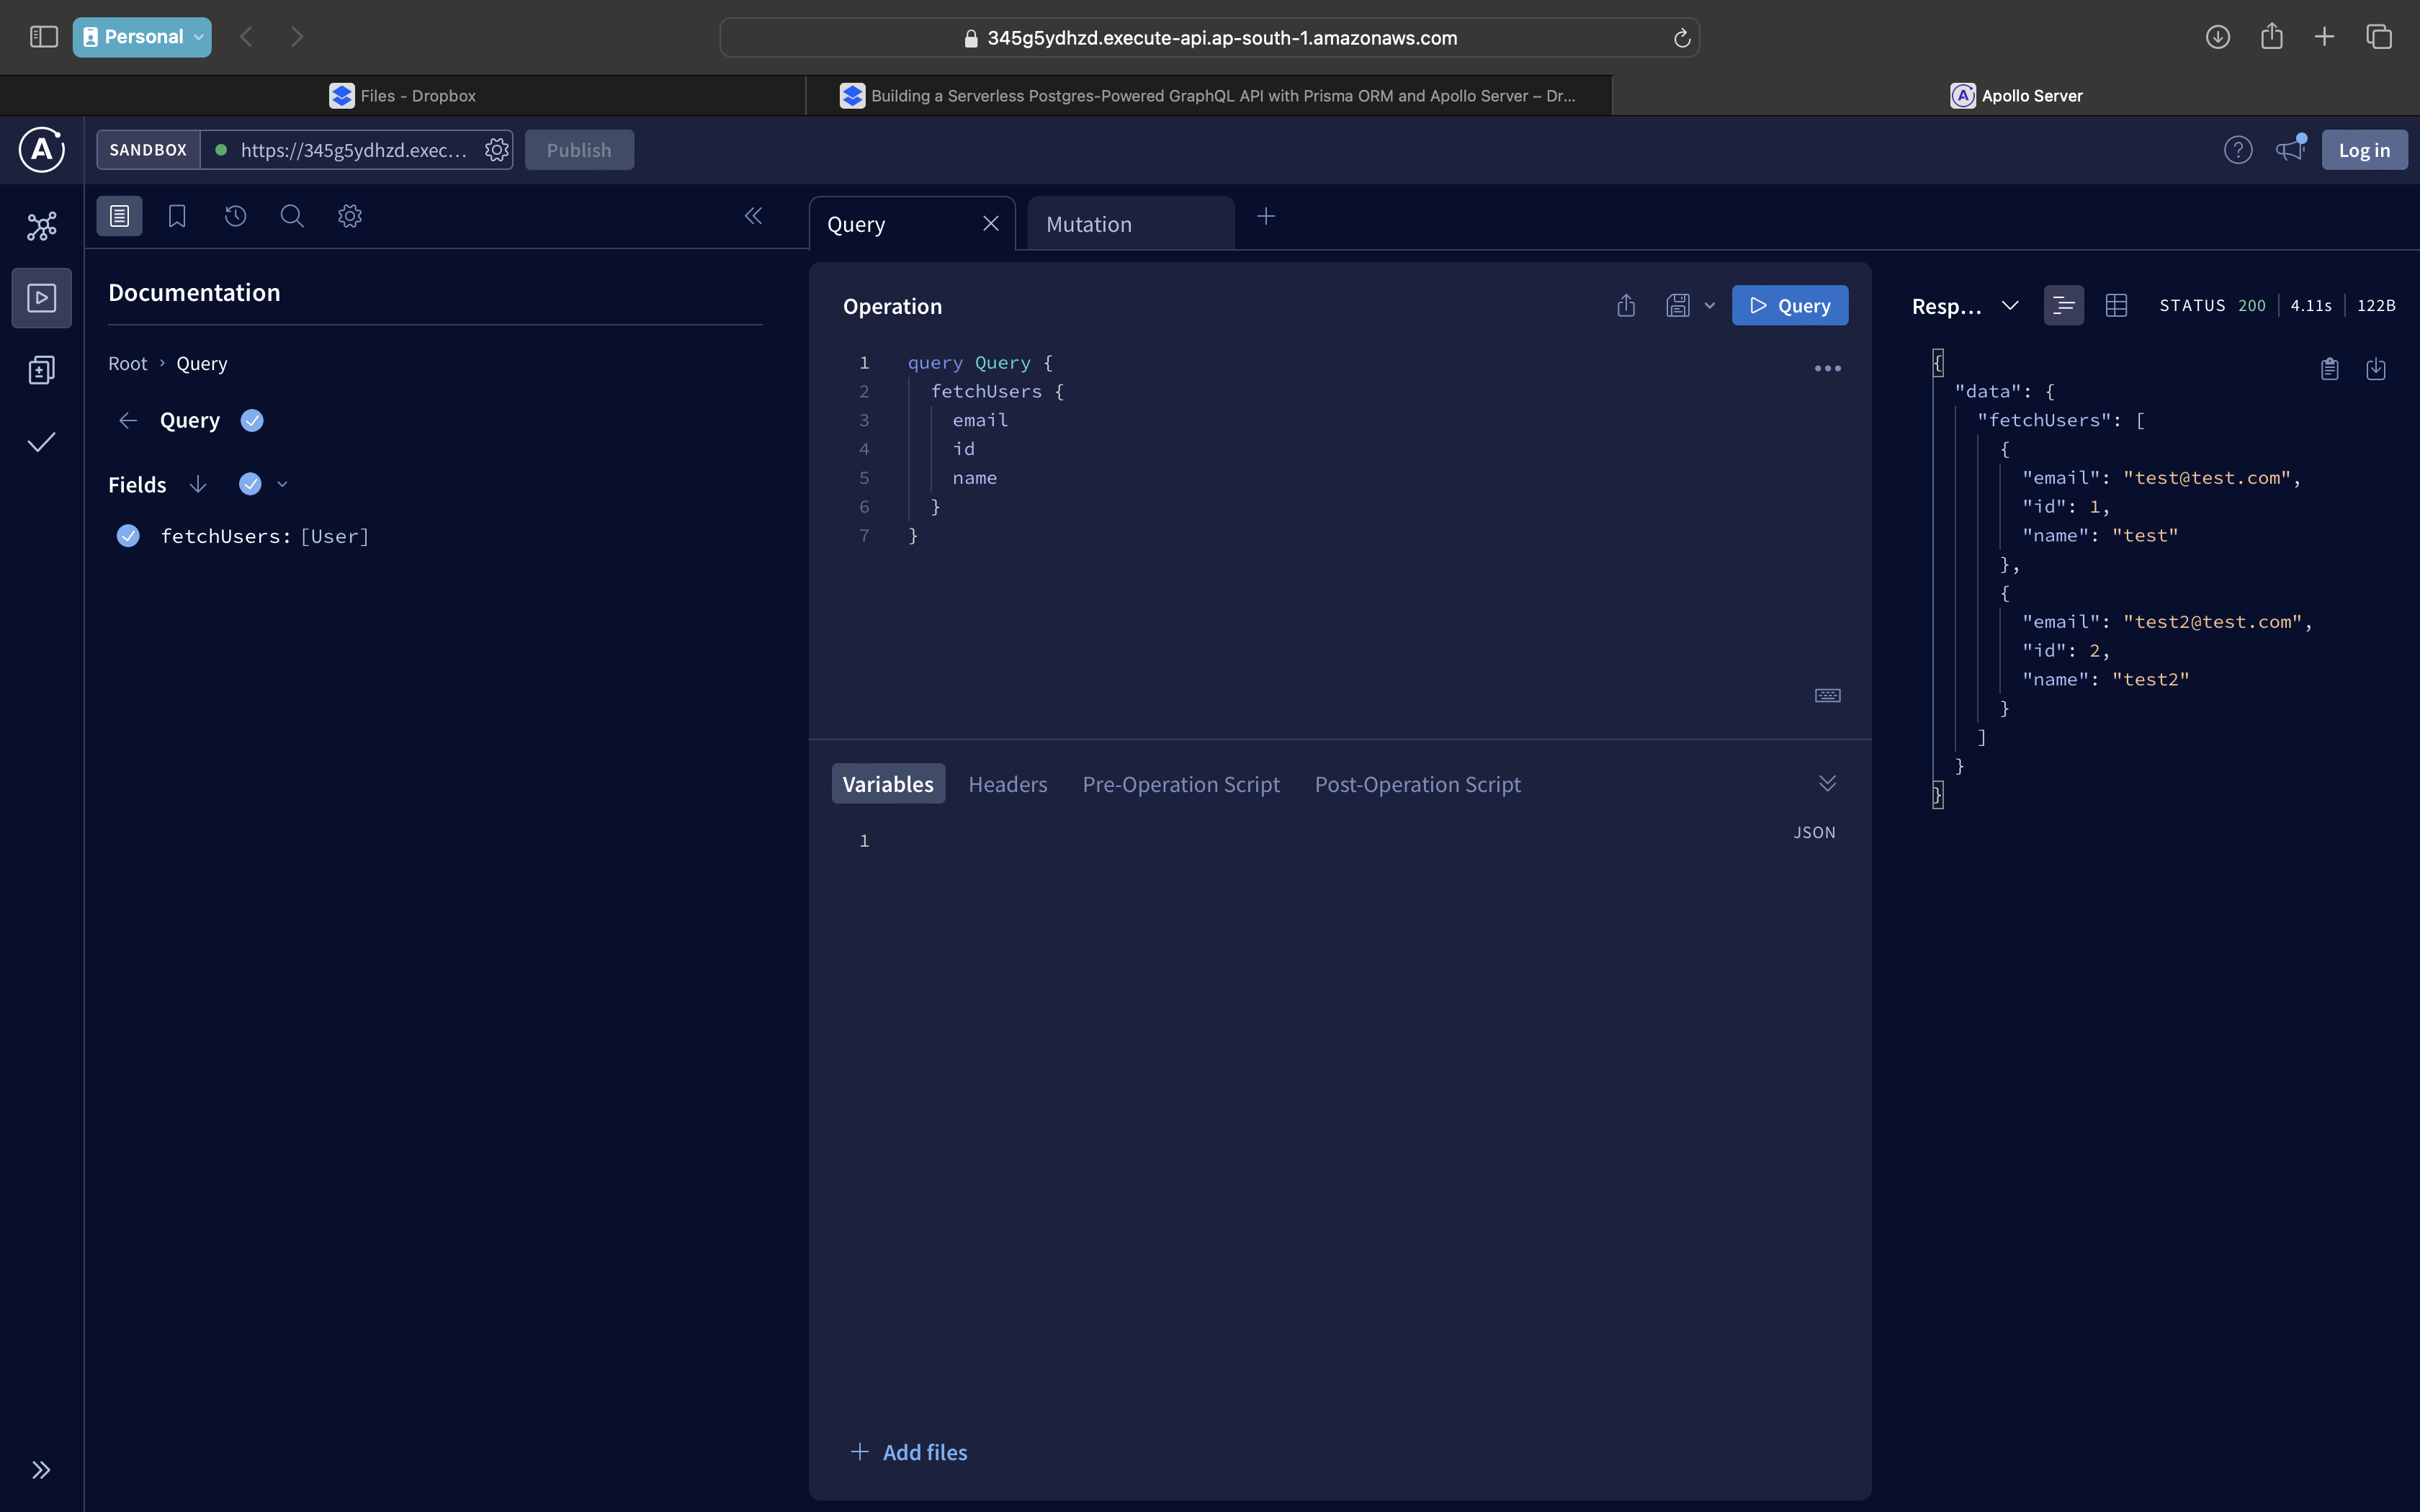Switch response to JSON view
This screenshot has width=2420, height=1512.
(2064, 305)
